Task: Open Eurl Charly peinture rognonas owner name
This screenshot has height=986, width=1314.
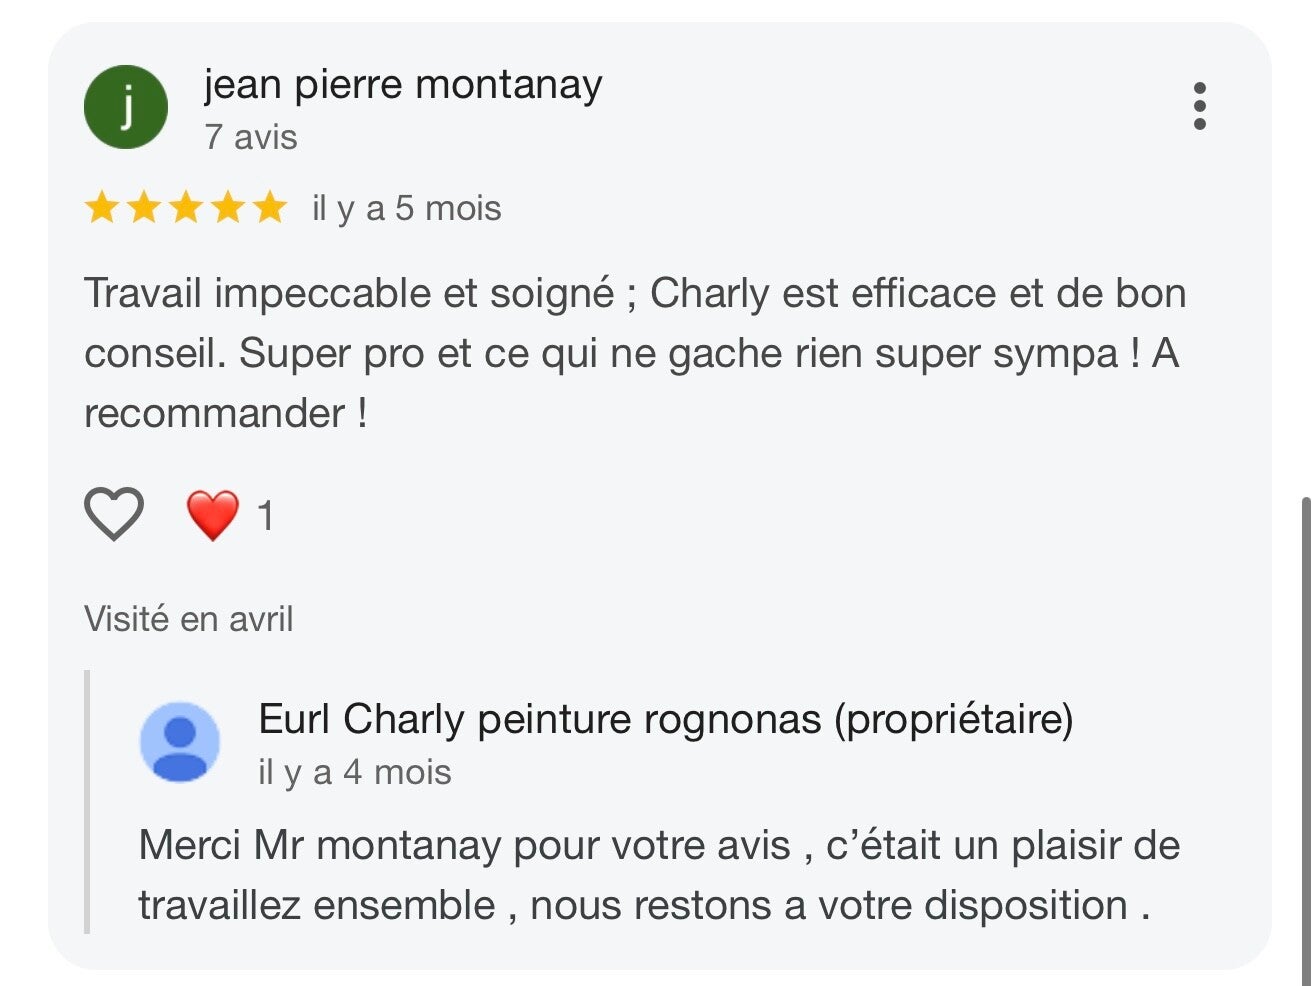Action: click(665, 719)
